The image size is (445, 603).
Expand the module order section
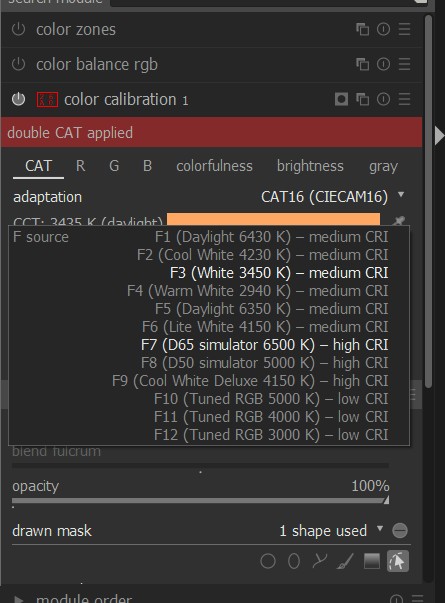[x=18, y=599]
